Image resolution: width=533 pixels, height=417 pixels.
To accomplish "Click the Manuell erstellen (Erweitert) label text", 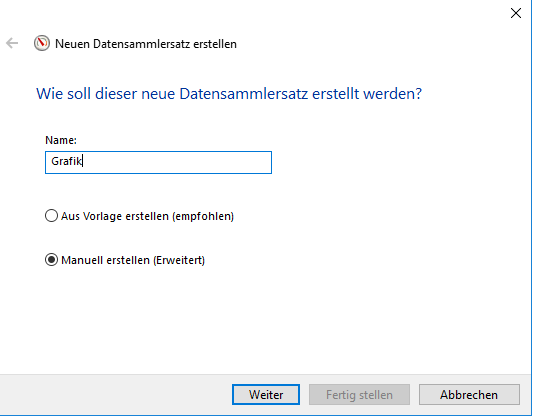I will click(x=133, y=260).
